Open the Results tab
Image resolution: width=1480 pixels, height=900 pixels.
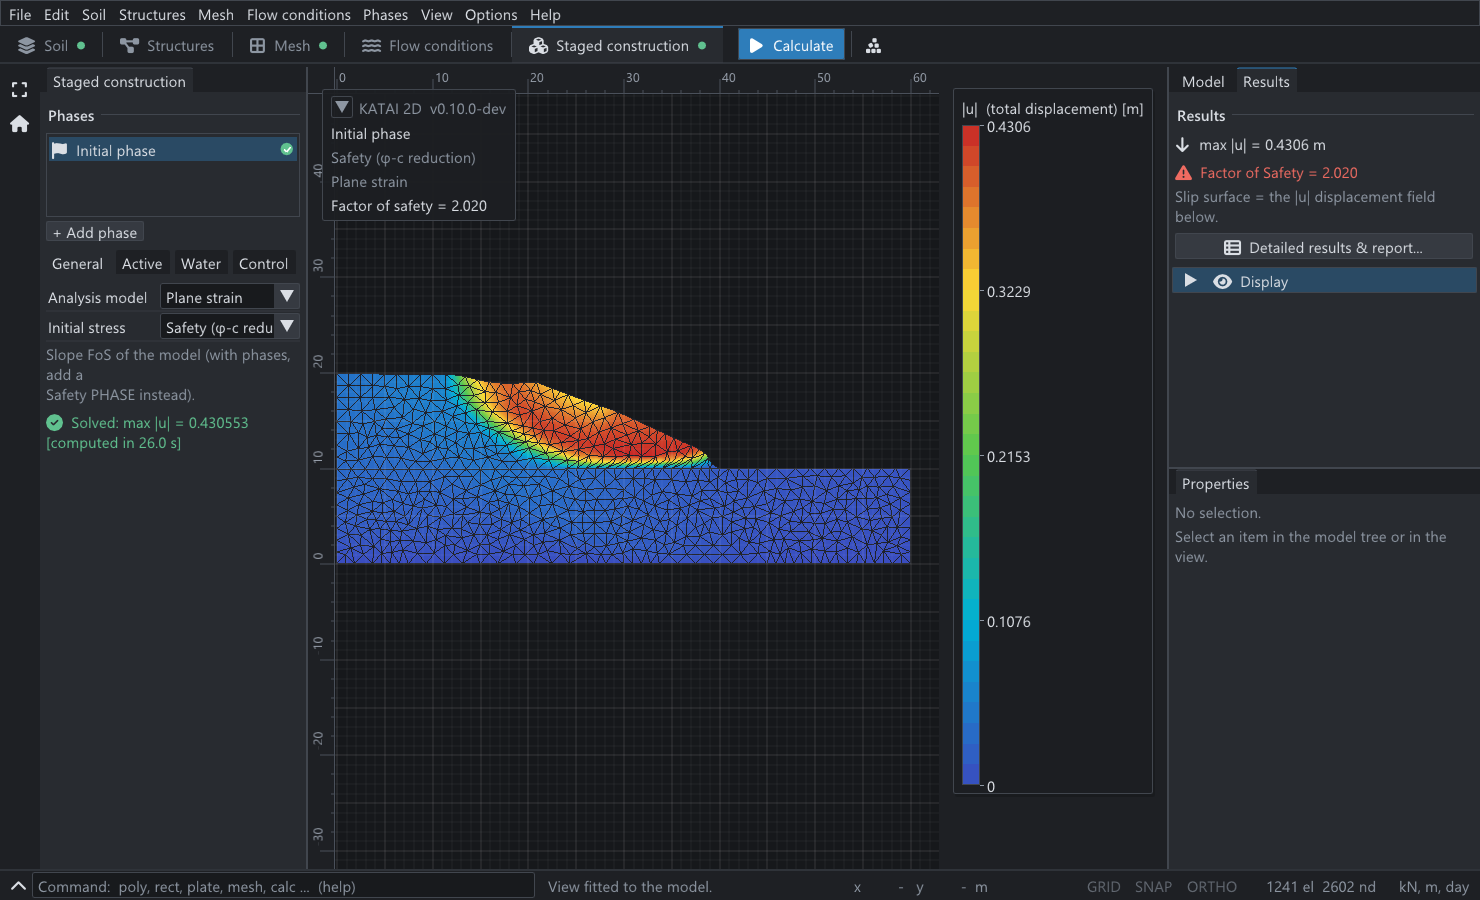pos(1266,82)
